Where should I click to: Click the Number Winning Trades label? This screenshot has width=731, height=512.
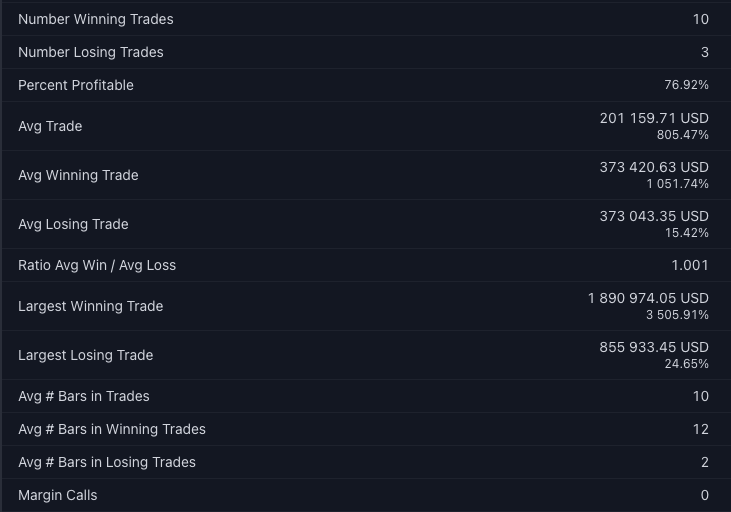[95, 19]
